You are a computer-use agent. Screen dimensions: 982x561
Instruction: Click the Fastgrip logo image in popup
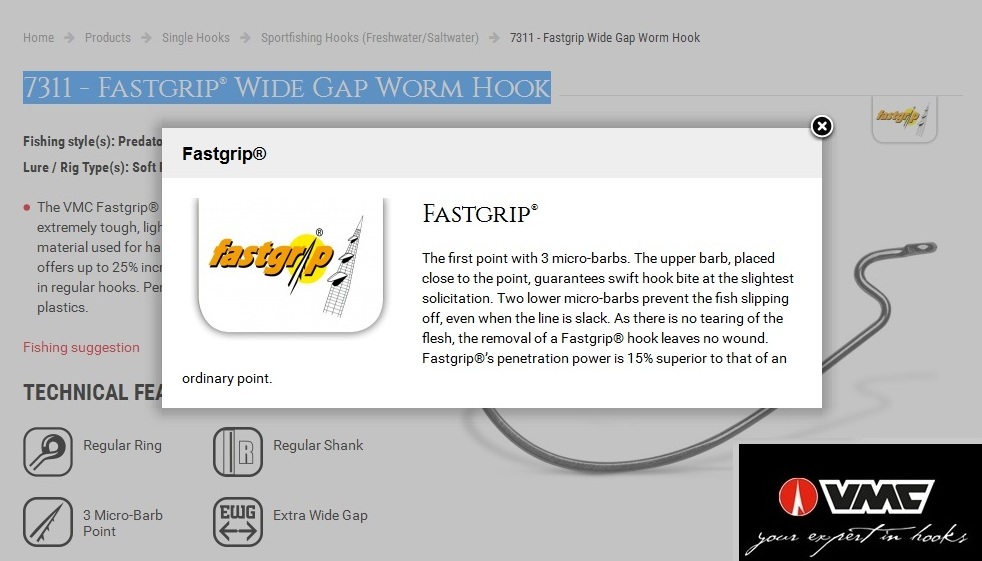pyautogui.click(x=291, y=265)
